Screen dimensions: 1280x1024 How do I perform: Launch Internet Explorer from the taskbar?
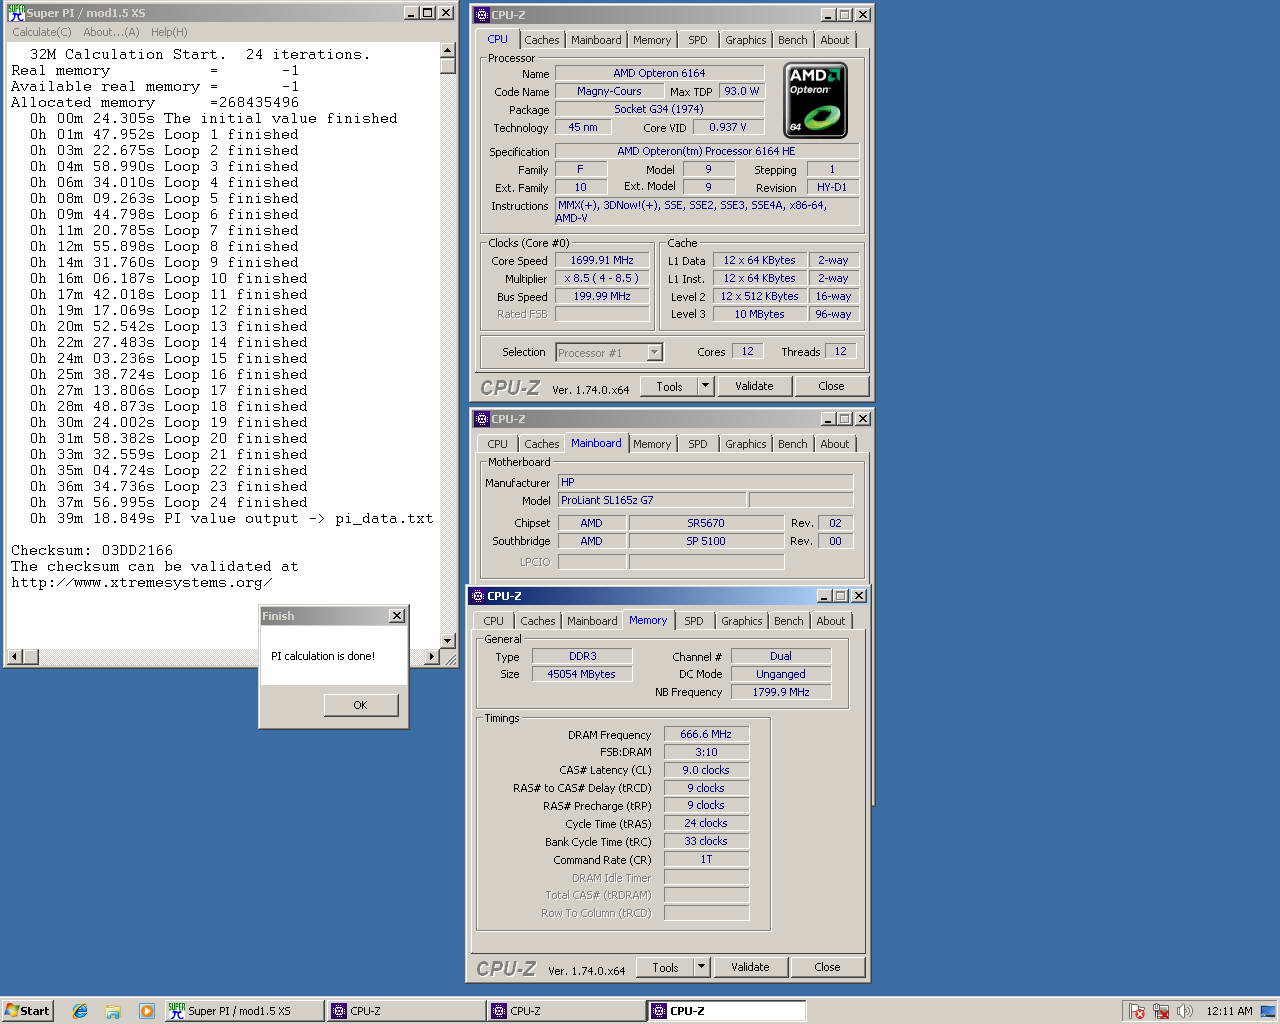coord(80,1011)
